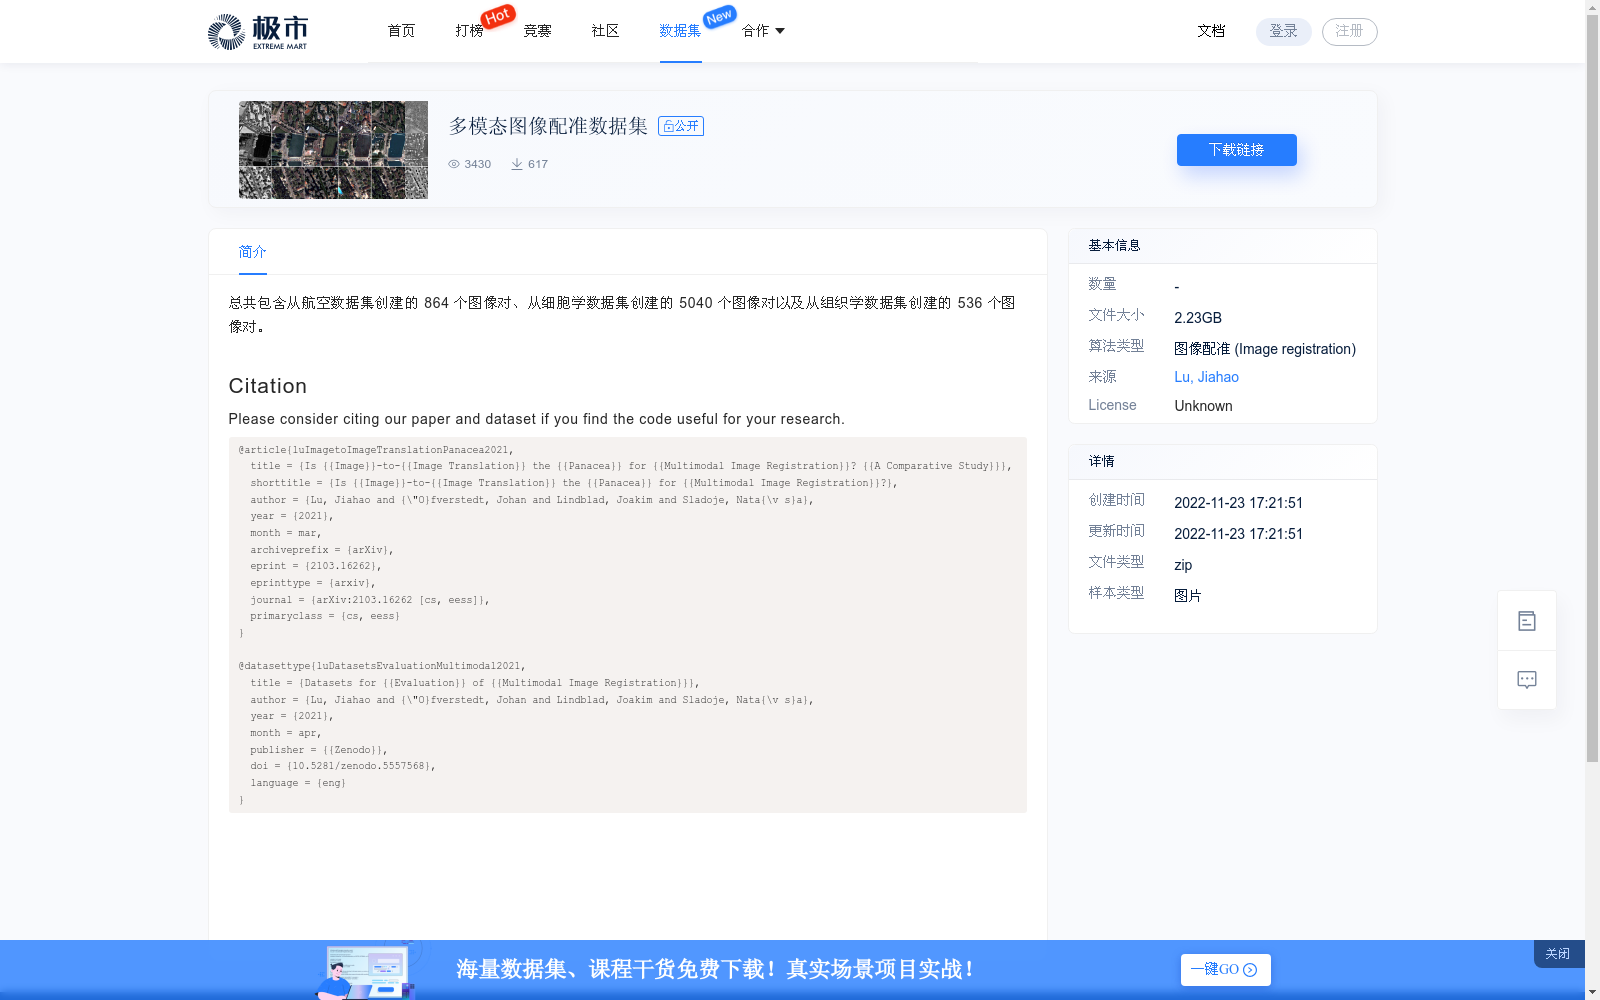
Task: Click the 公开 public badge
Action: (x=681, y=126)
